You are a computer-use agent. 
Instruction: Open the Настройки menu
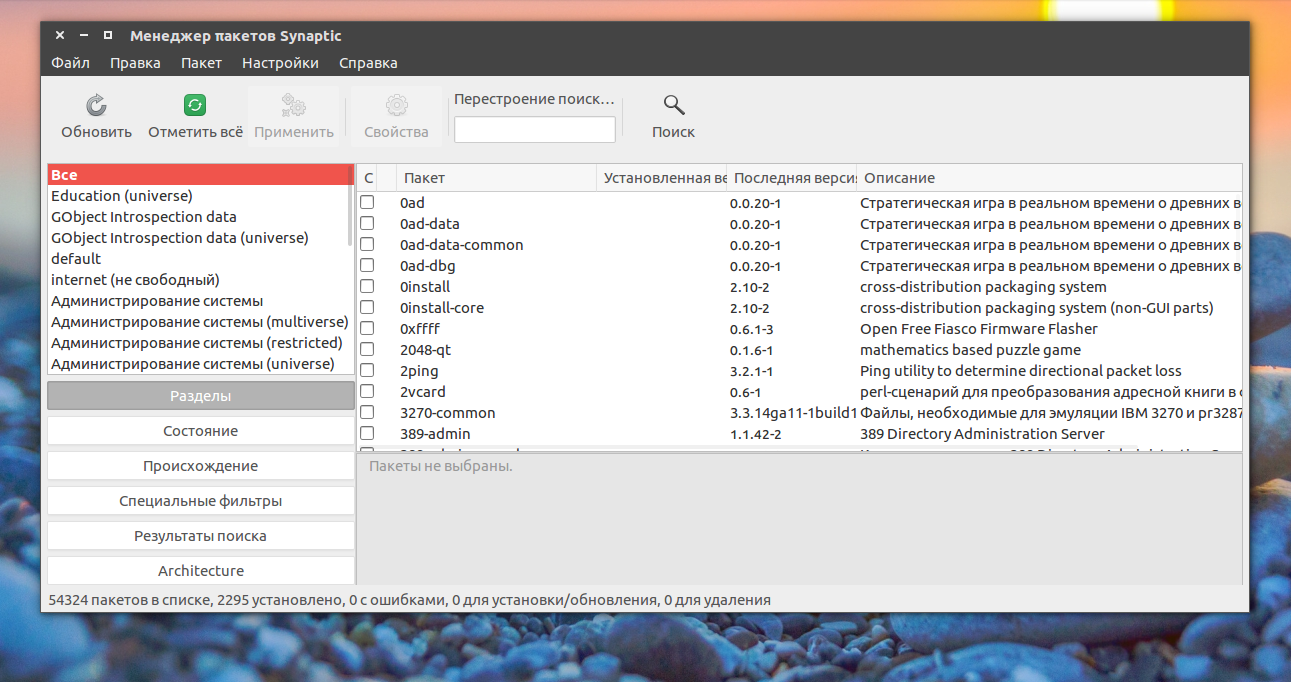pyautogui.click(x=280, y=63)
